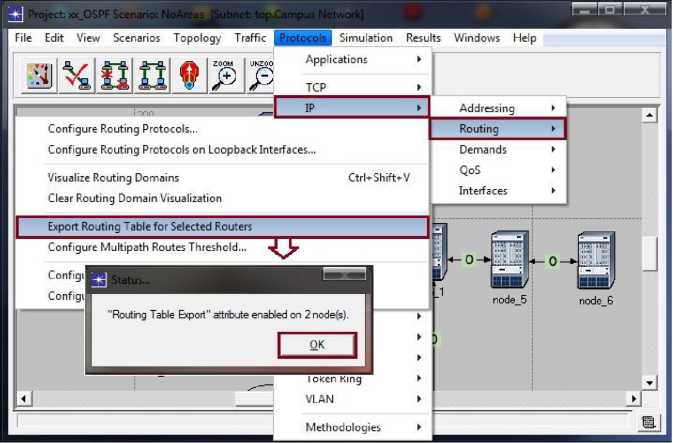Screen dimensions: 673x443
Task: Click the vertical scrollbar down arrow
Action: [649, 382]
